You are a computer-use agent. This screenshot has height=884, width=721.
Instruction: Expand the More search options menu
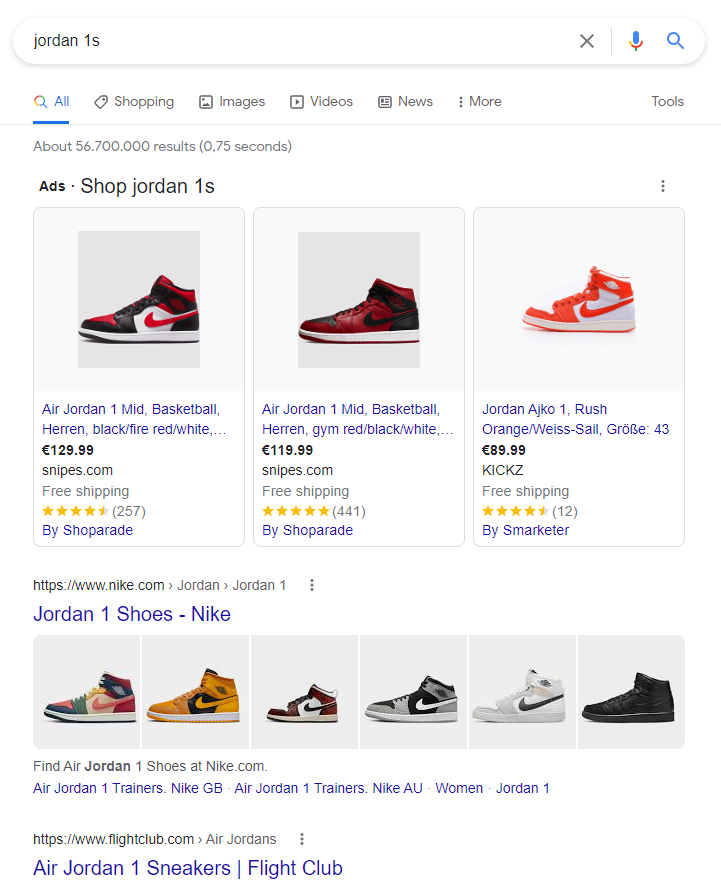point(479,102)
